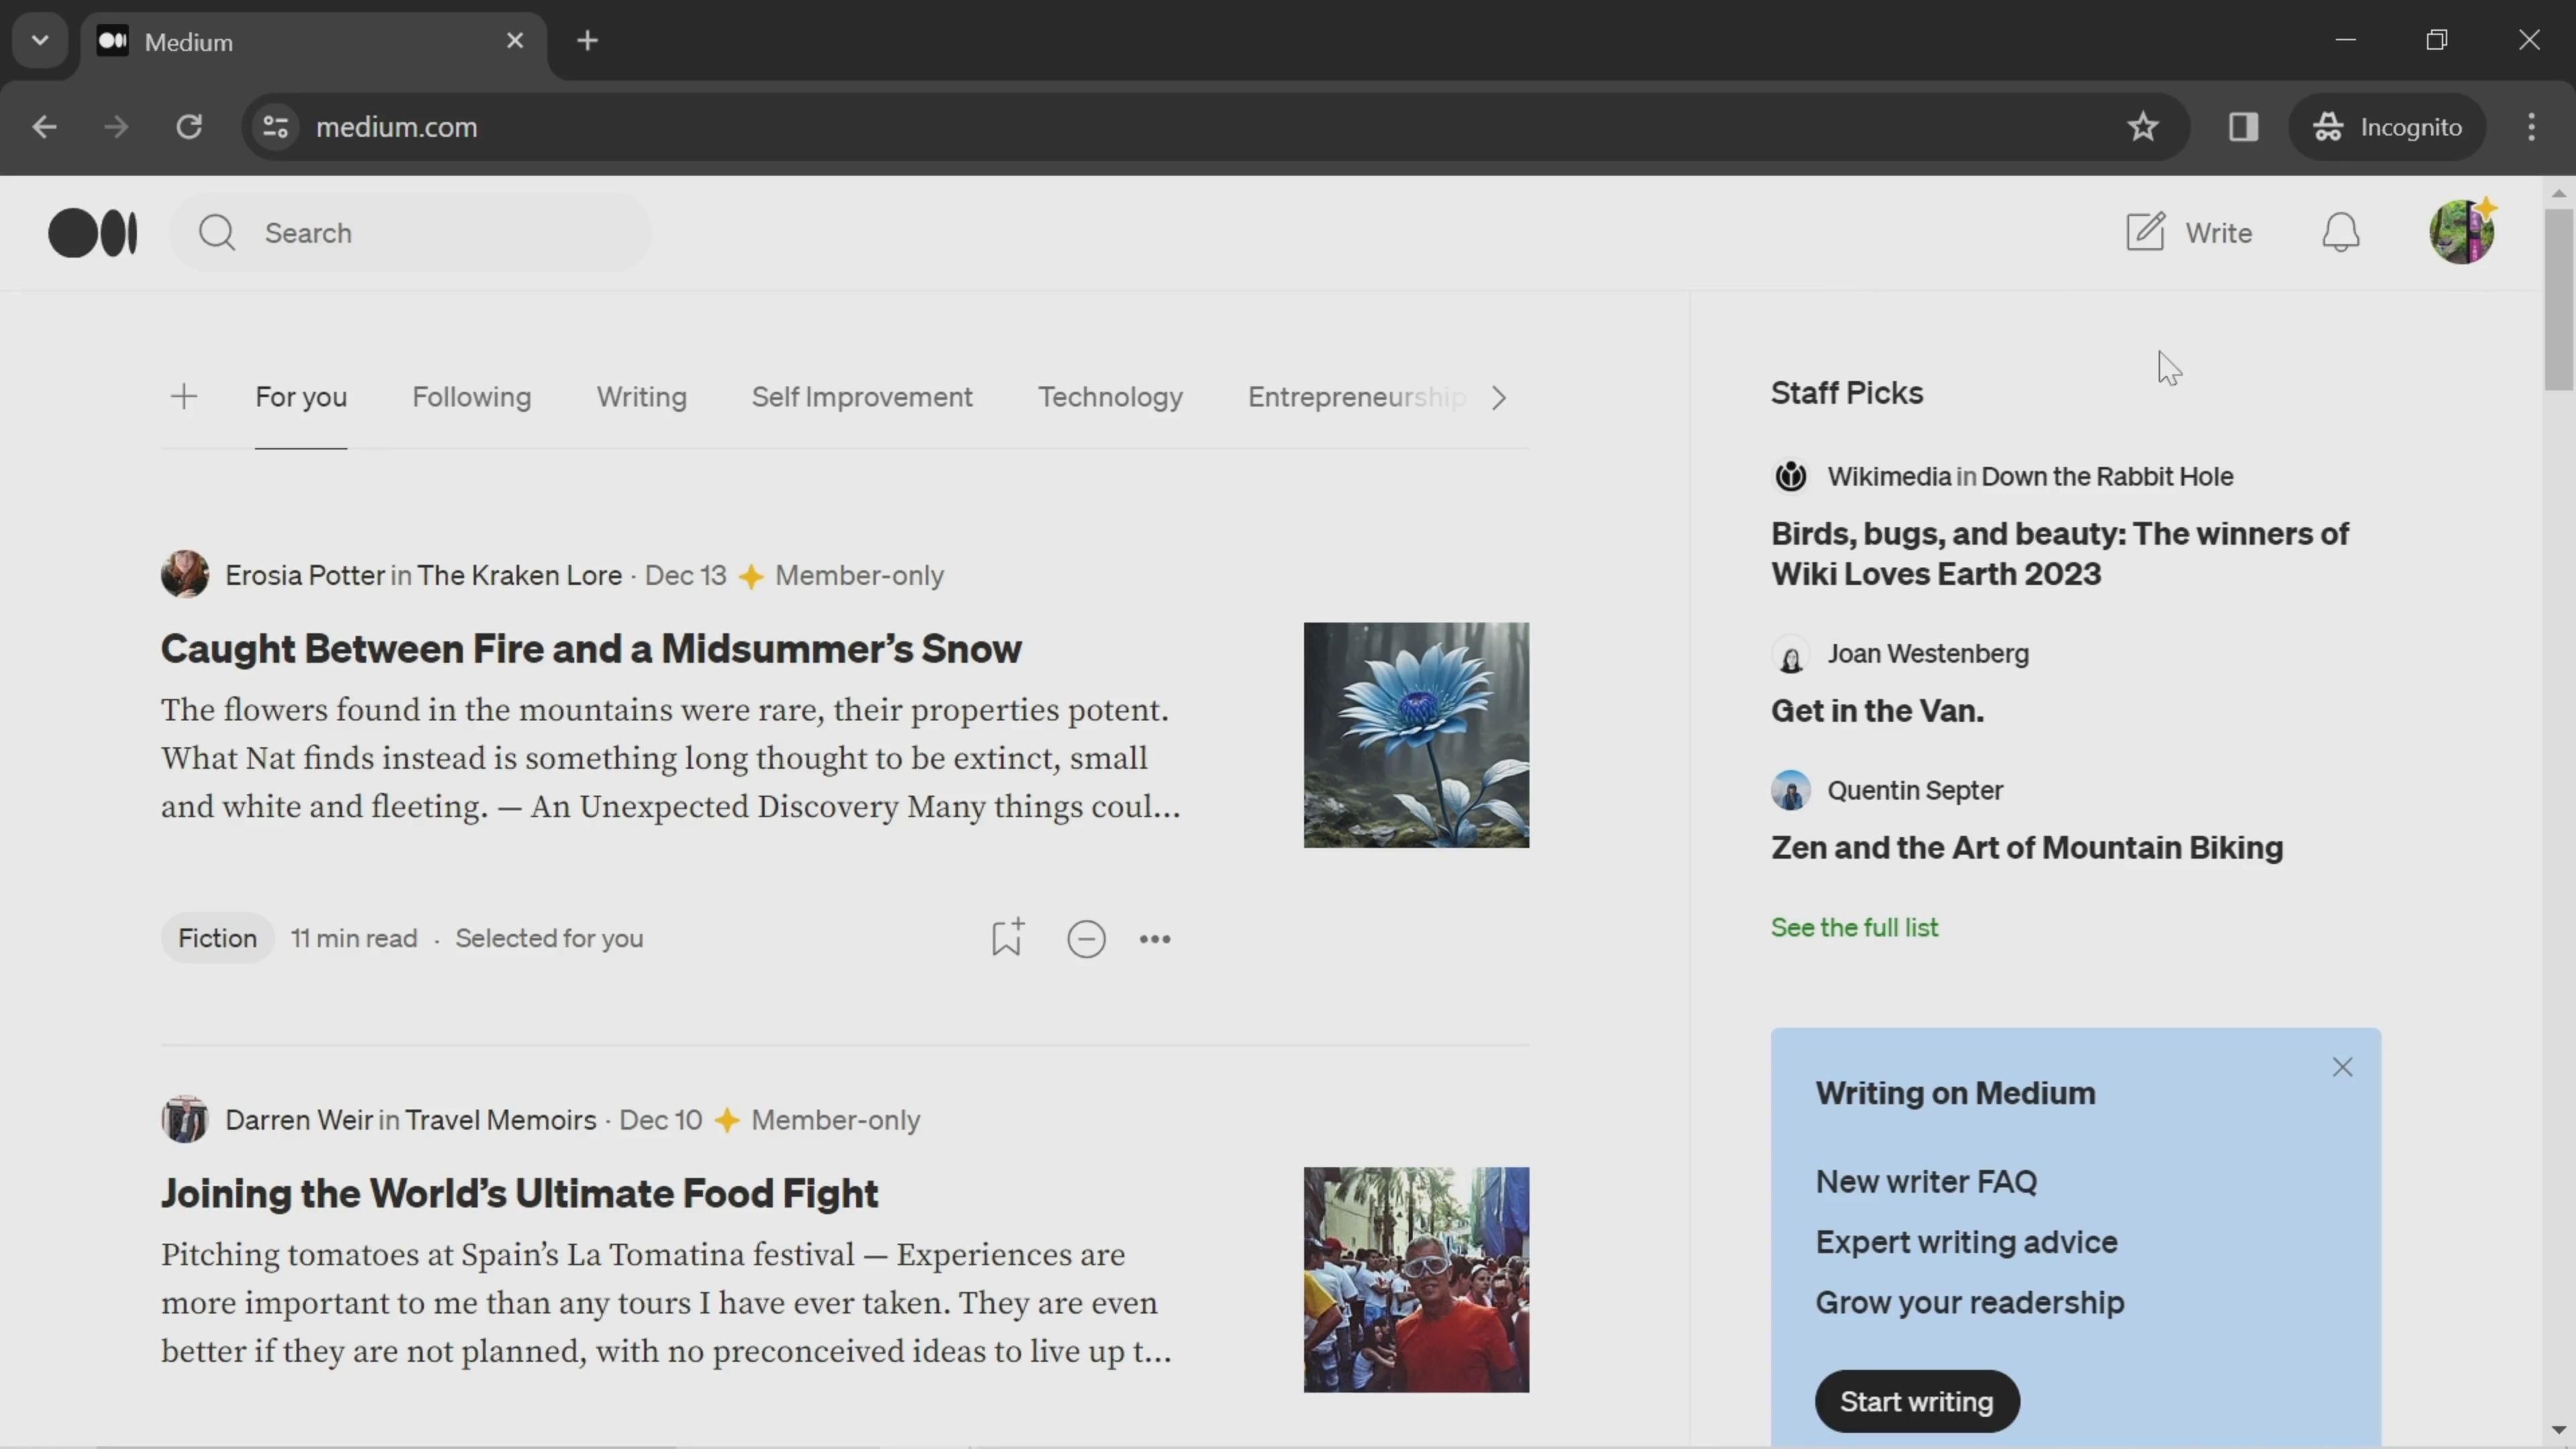The width and height of the screenshot is (2576, 1449).
Task: Click the Write pencil icon
Action: click(x=2145, y=232)
